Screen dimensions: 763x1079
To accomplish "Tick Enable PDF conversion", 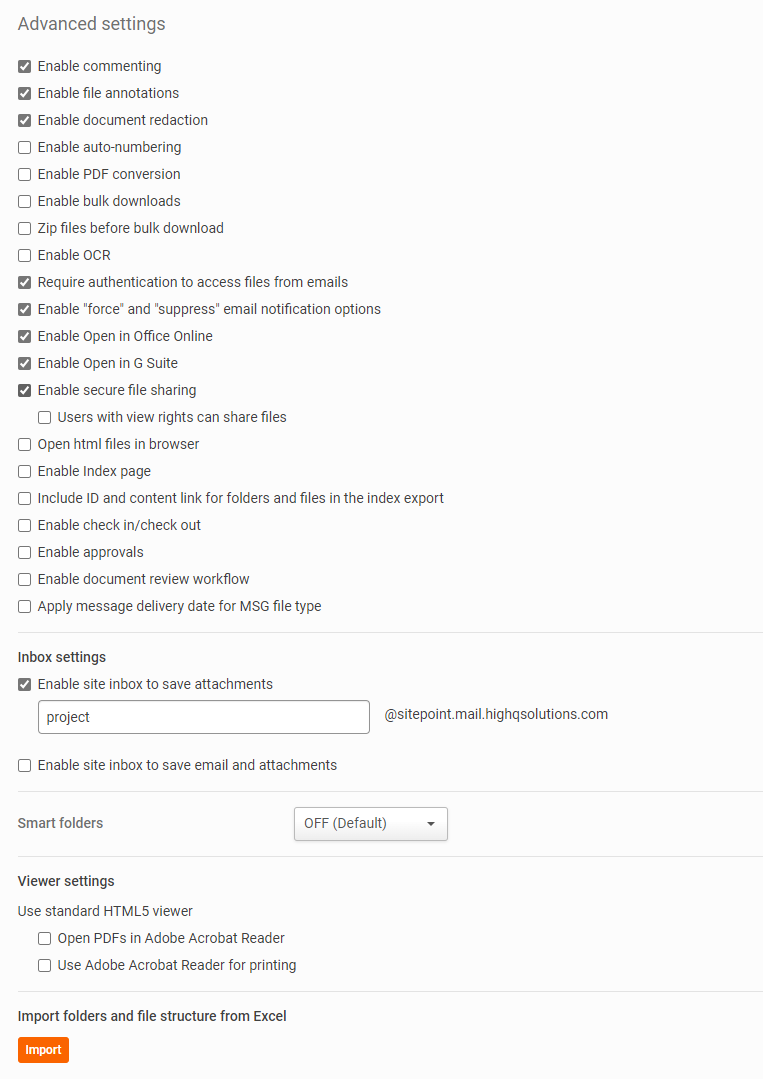I will (x=25, y=175).
